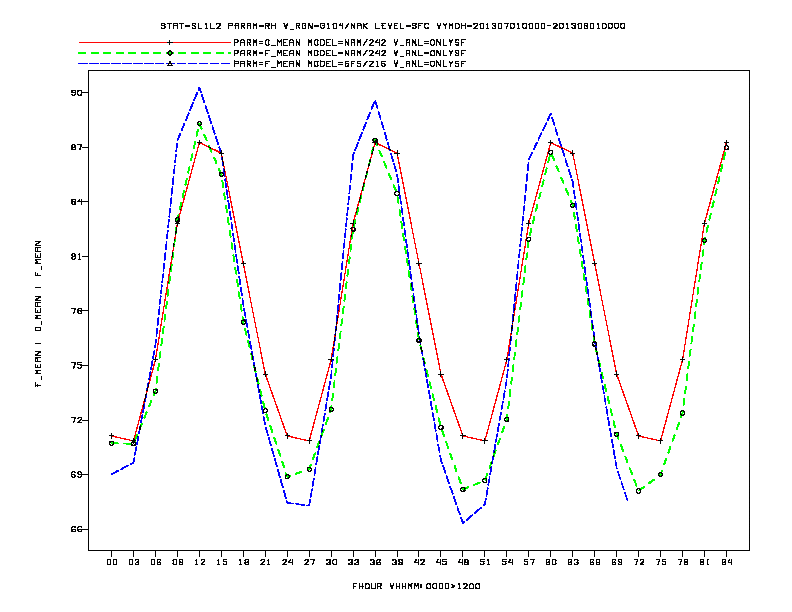Click the blue curve's lowest dip above hour 48
The width and height of the screenshot is (792, 612).
click(x=463, y=523)
